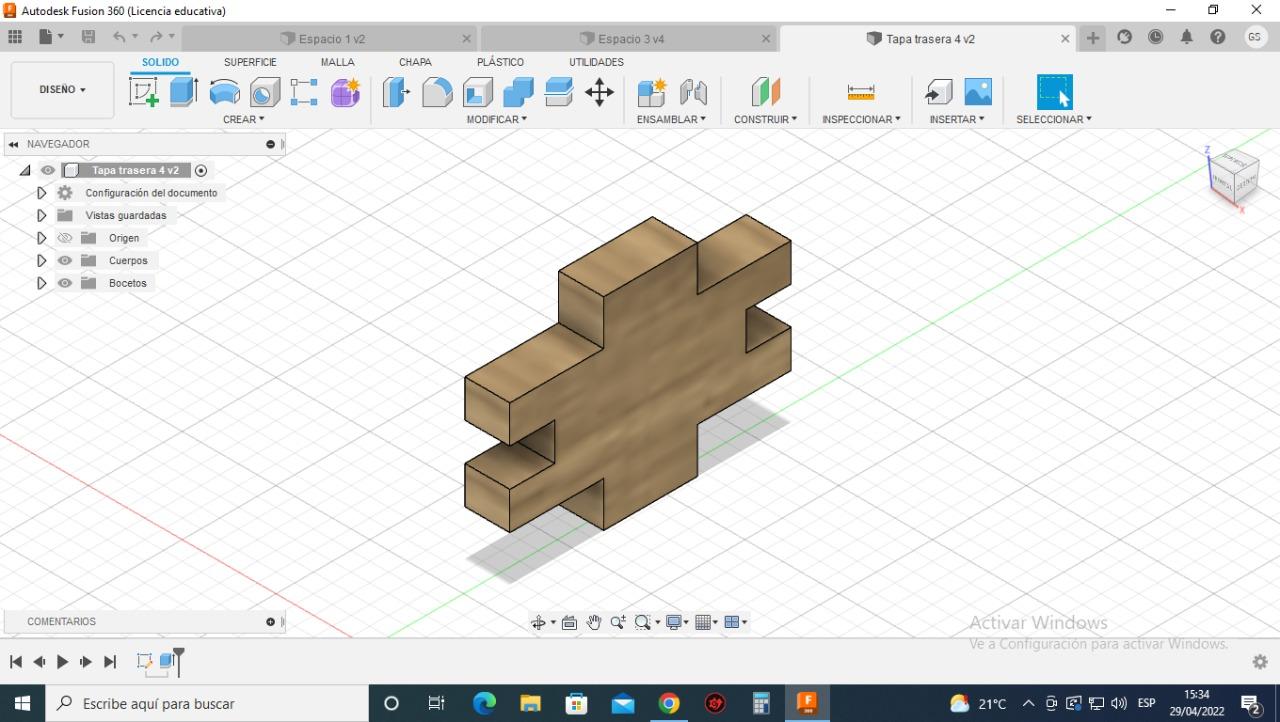Hide the Cuerpos folder
Screen dimensions: 1280x722
pos(65,261)
